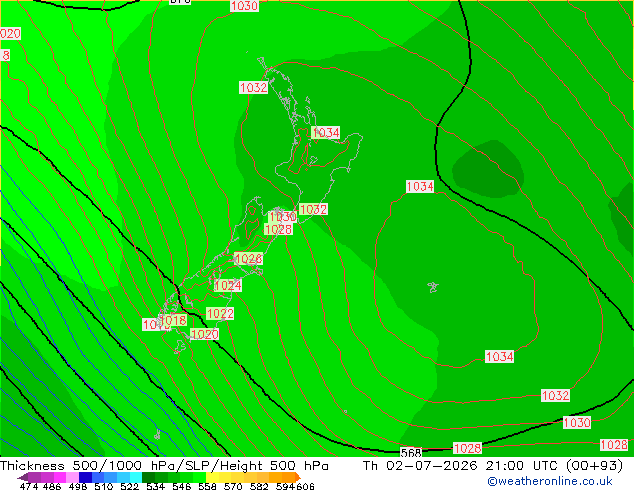Click the orange right arrow of the legend
The width and height of the screenshot is (634, 490).
[297, 477]
